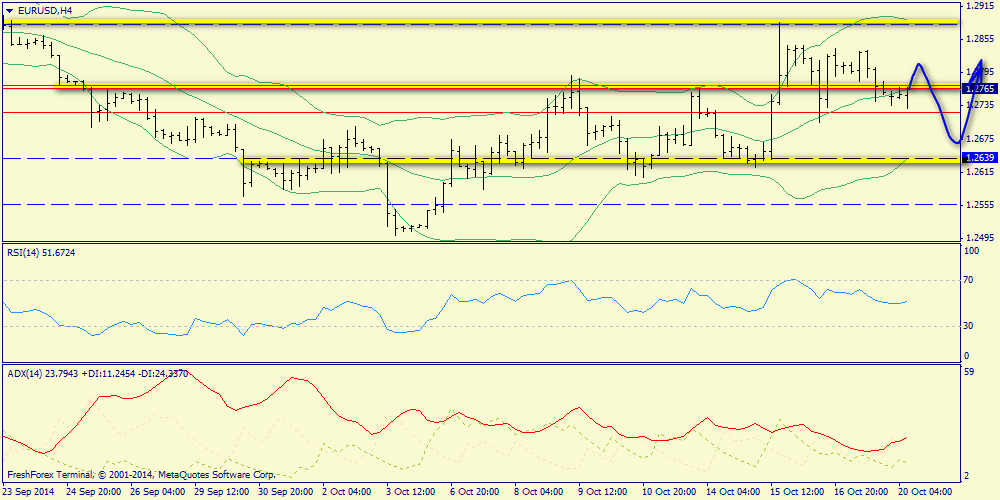The width and height of the screenshot is (1000, 500).
Task: Click the RSI scale value 100
Action: click(x=973, y=252)
